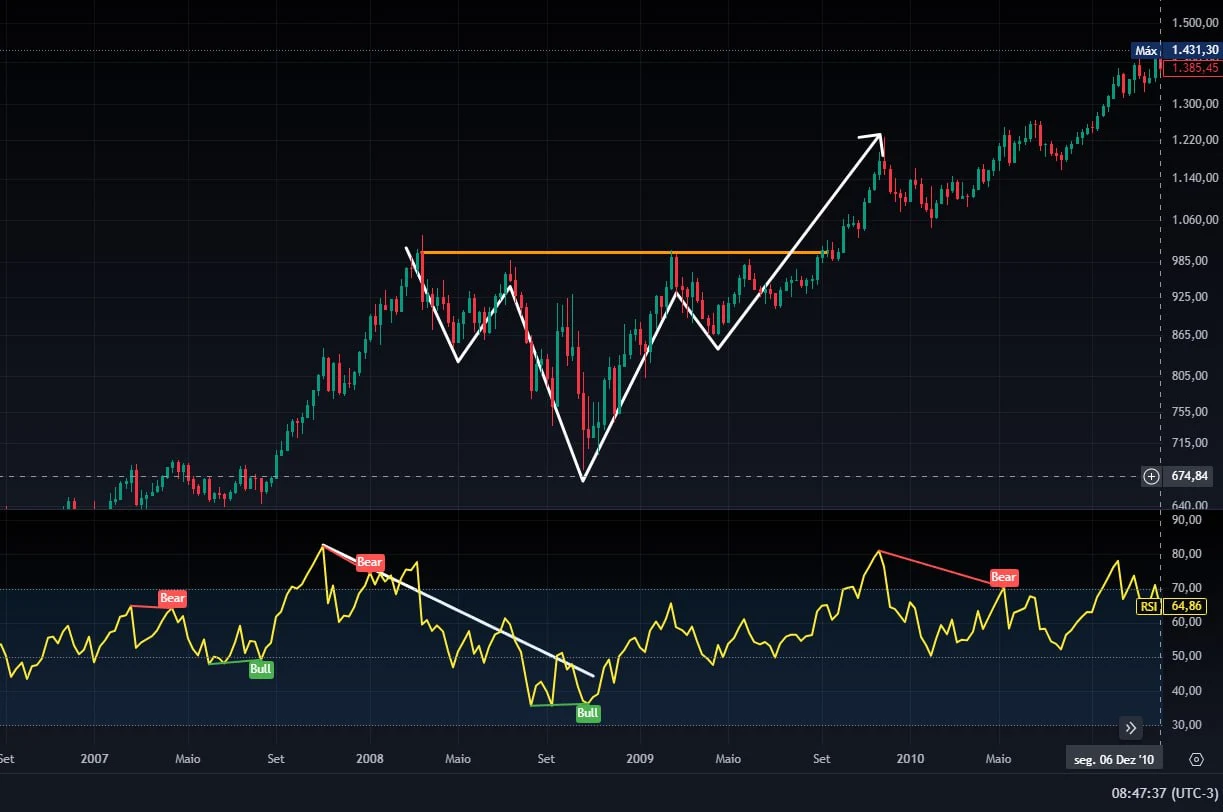This screenshot has height=812, width=1223.
Task: Select the Bear divergence label near 2007 Maio
Action: click(173, 599)
